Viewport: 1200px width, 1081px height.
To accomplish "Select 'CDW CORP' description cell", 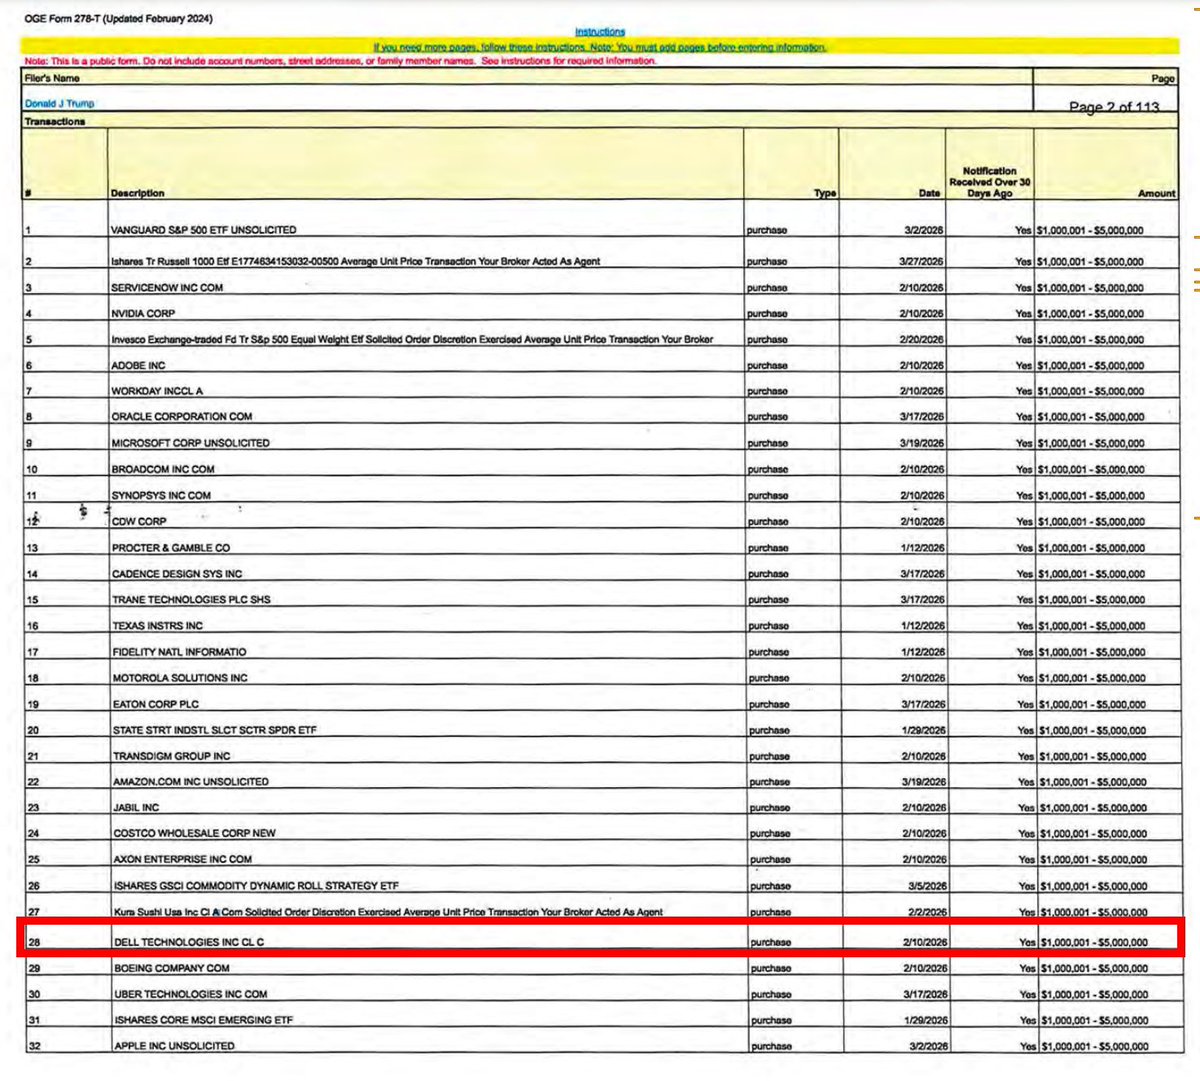I will 139,521.
